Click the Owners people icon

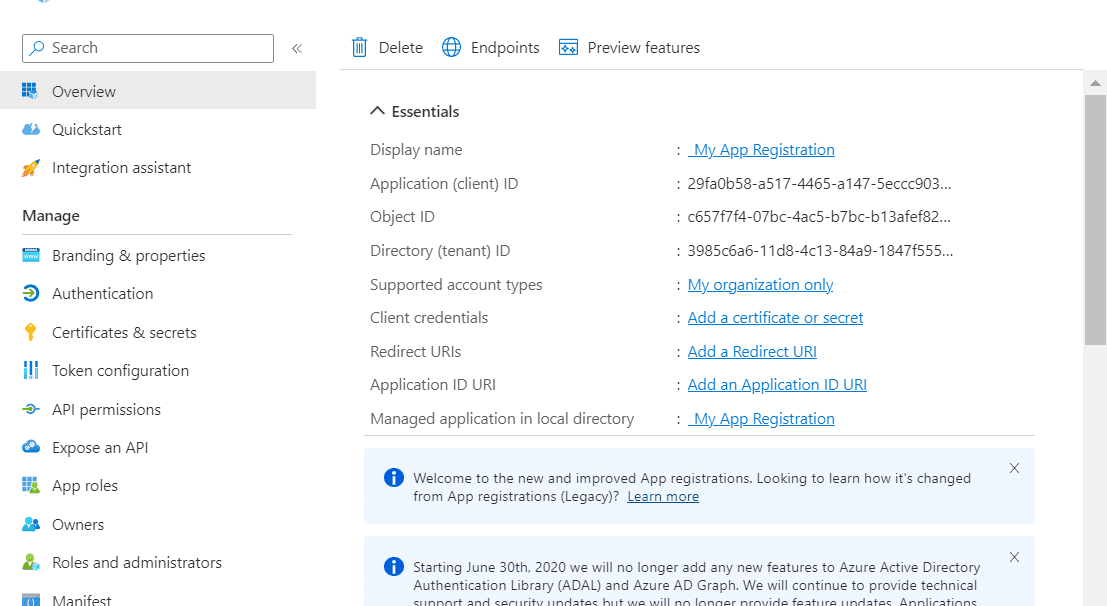coord(30,524)
